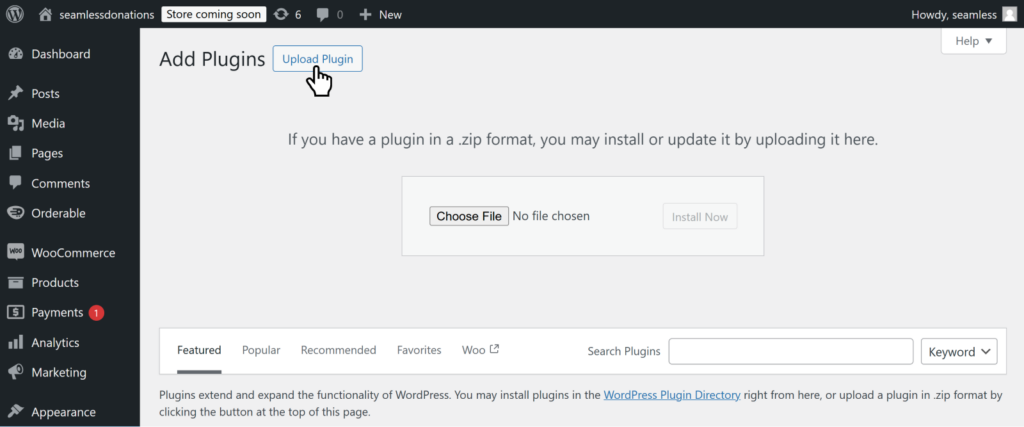Click the seamlessdonations site name
1024x427 pixels.
tap(106, 14)
